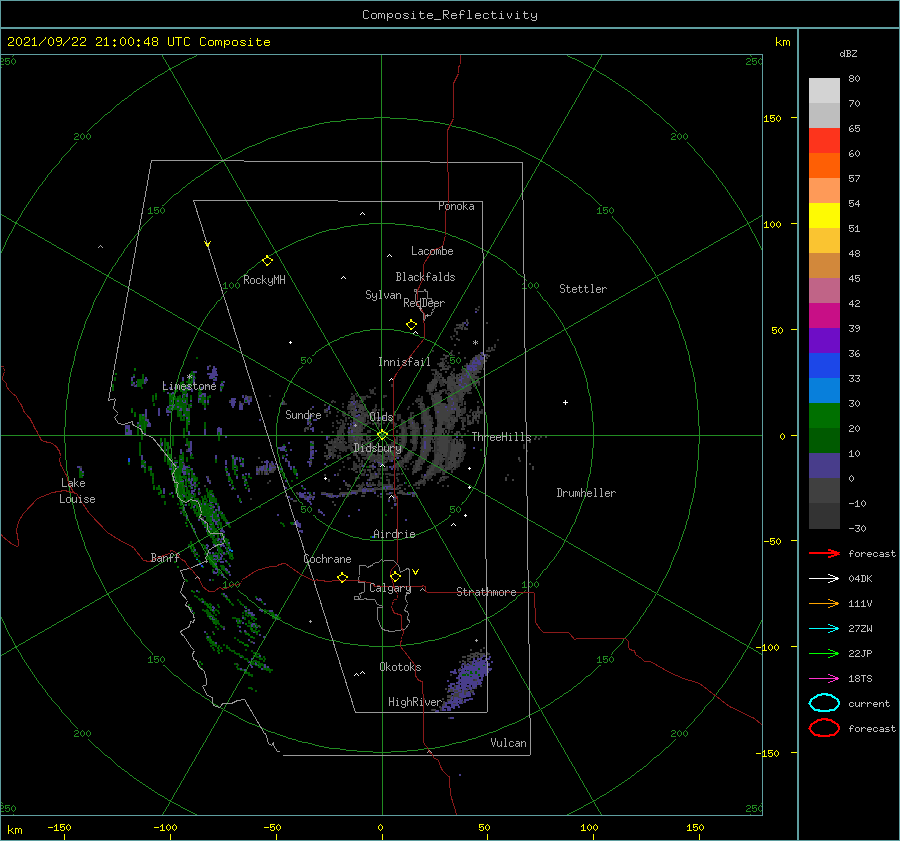Click the Innisfail city label
The width and height of the screenshot is (900, 841).
[404, 362]
